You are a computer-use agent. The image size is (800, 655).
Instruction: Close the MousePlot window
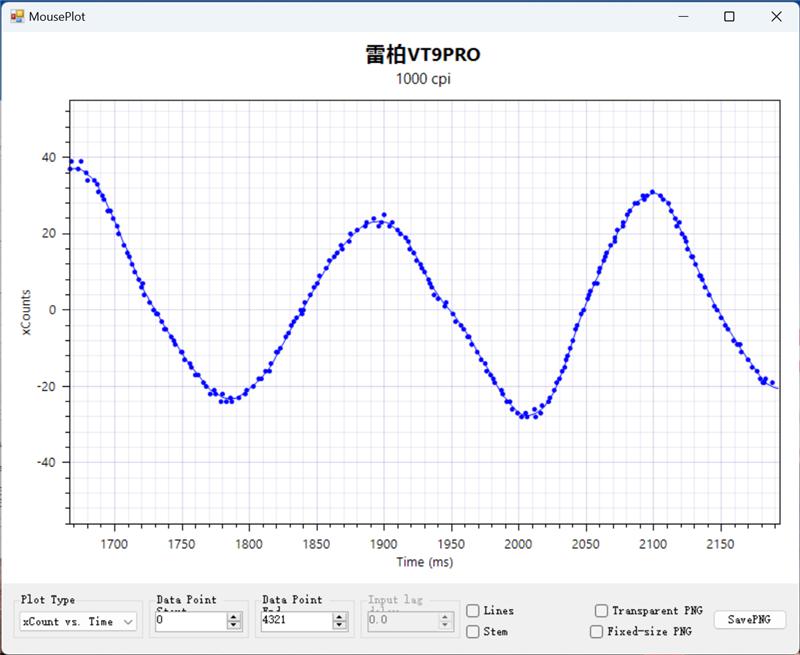click(776, 16)
